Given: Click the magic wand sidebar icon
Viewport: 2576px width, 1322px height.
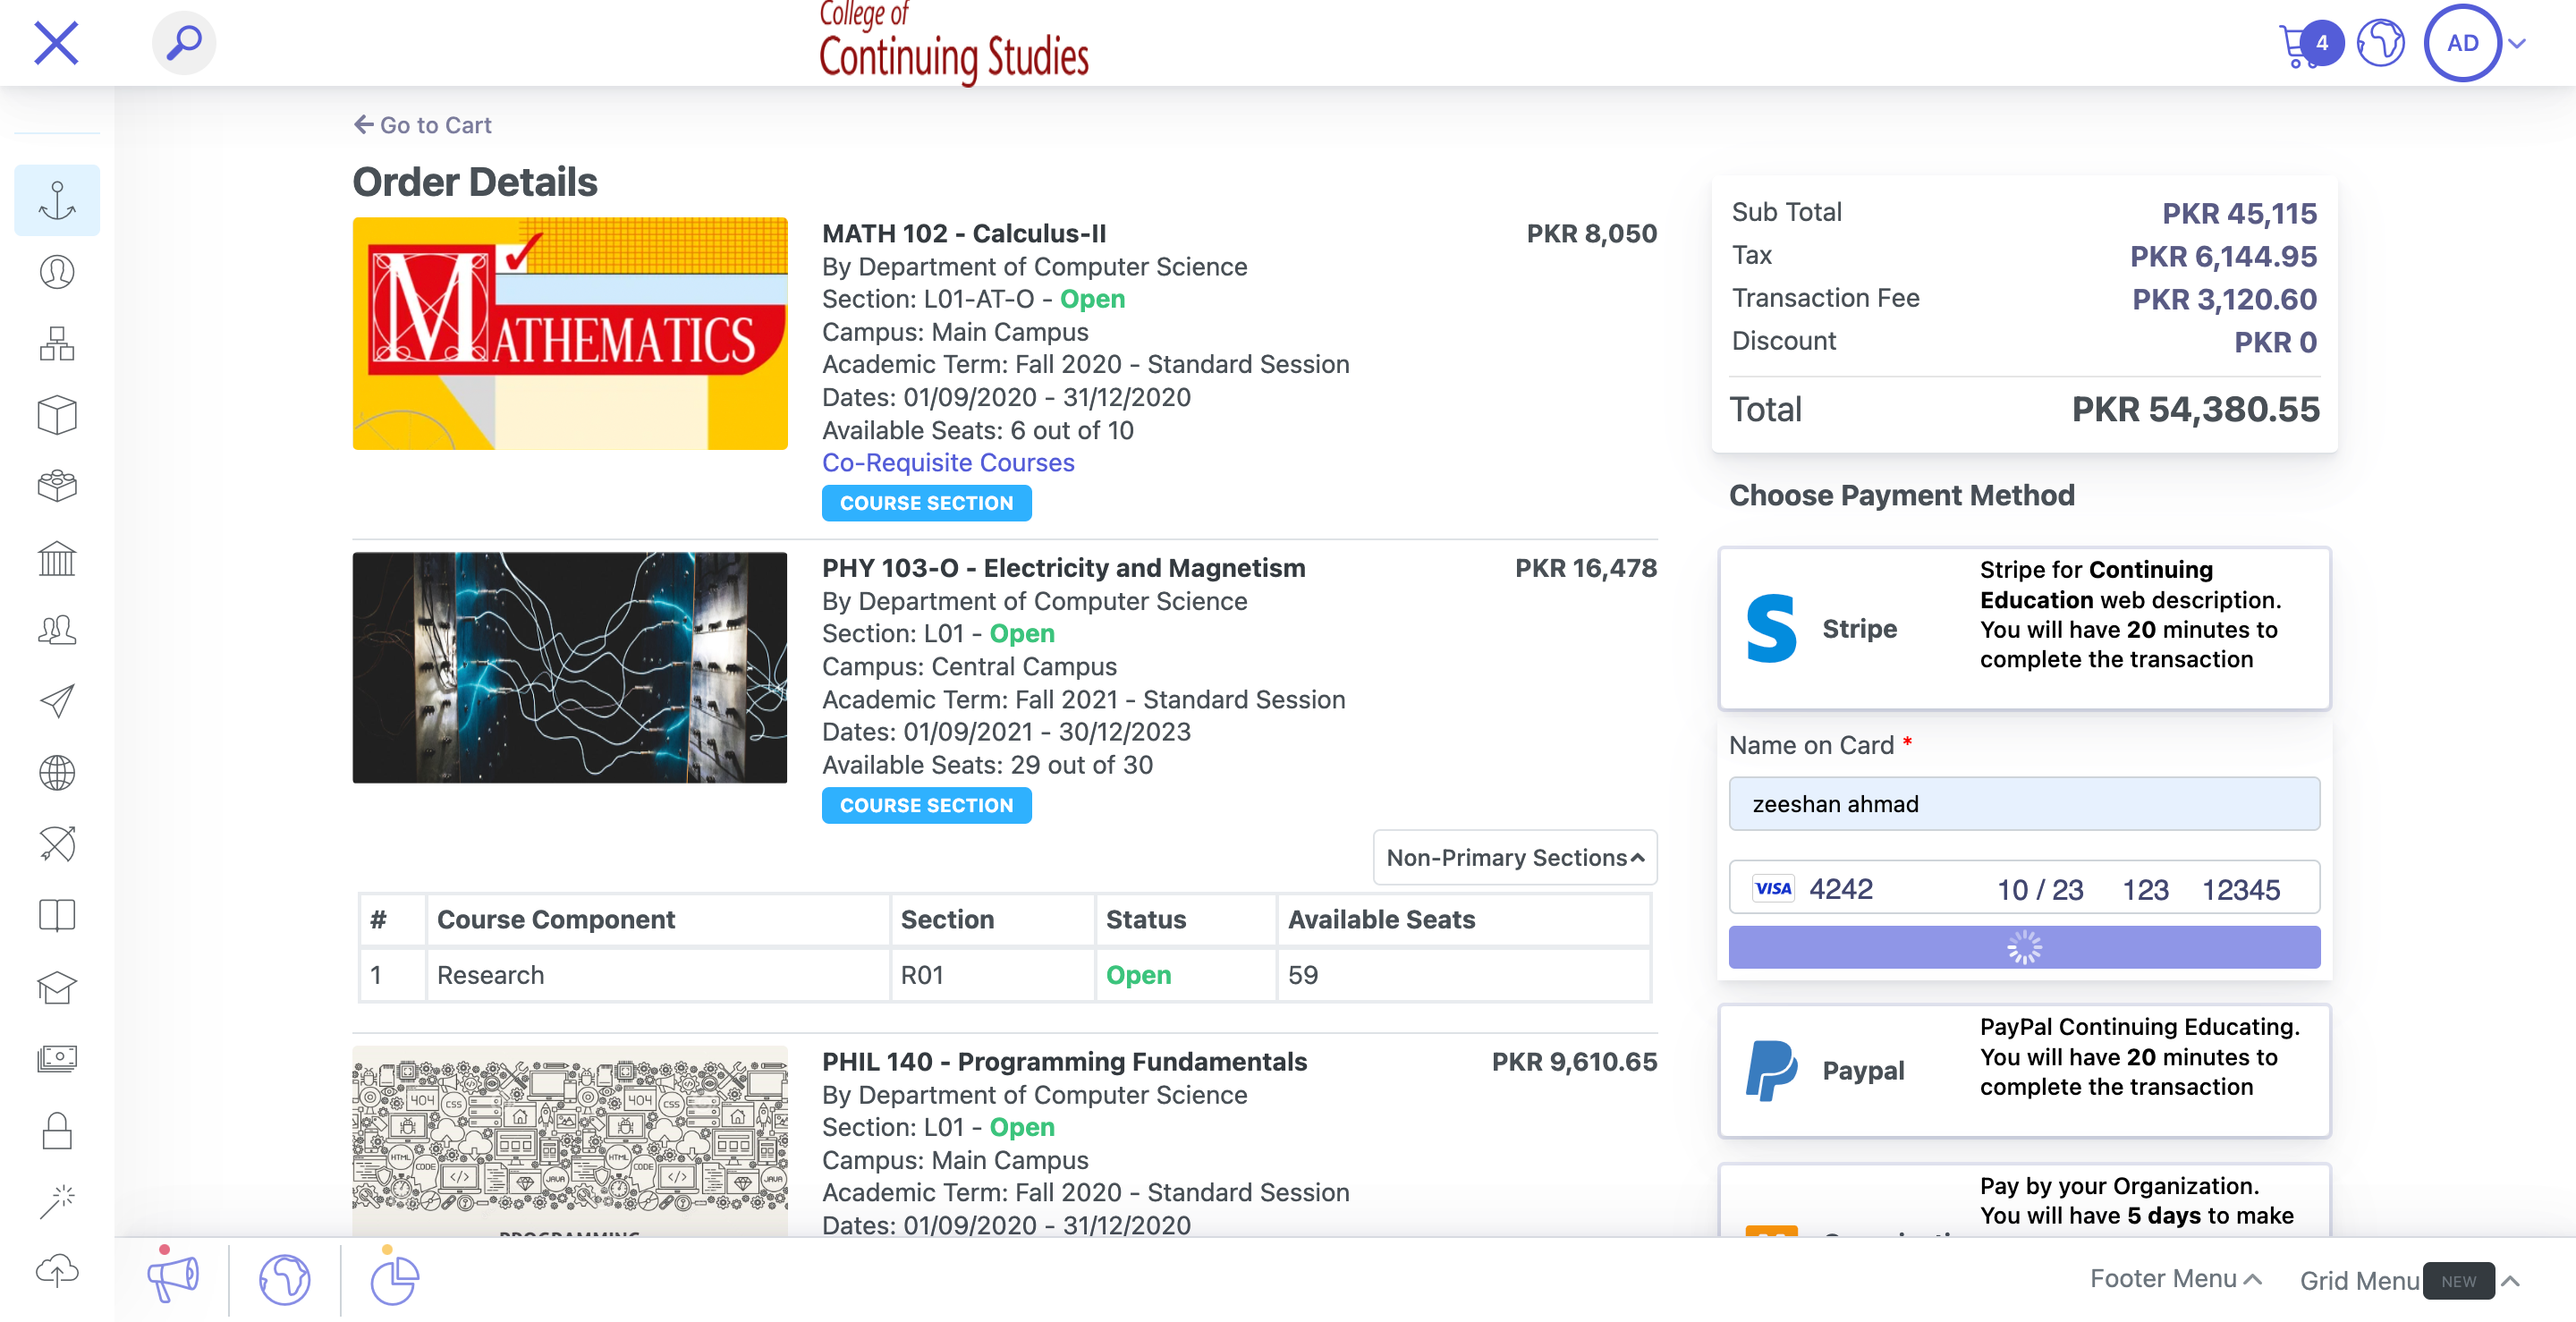Looking at the screenshot, I should pyautogui.click(x=57, y=1201).
